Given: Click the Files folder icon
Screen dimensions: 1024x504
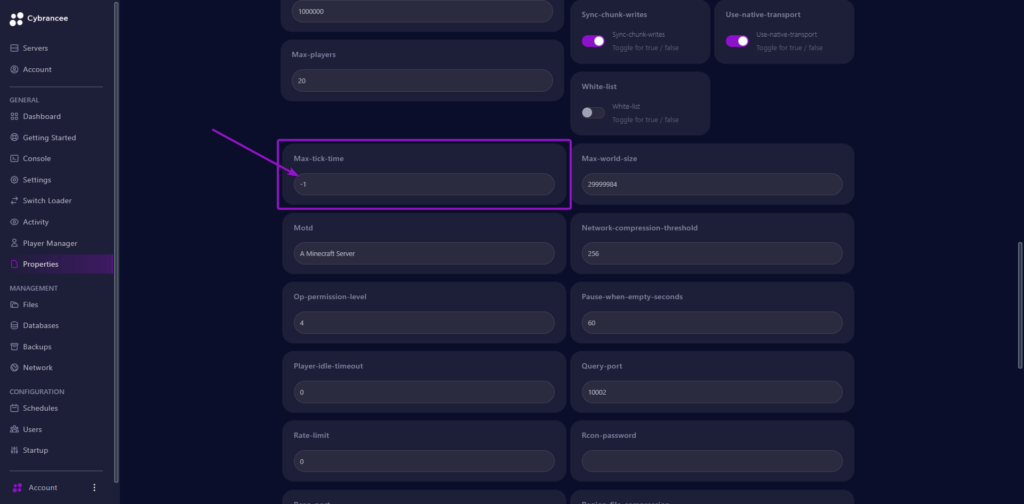Looking at the screenshot, I should pyautogui.click(x=14, y=304).
